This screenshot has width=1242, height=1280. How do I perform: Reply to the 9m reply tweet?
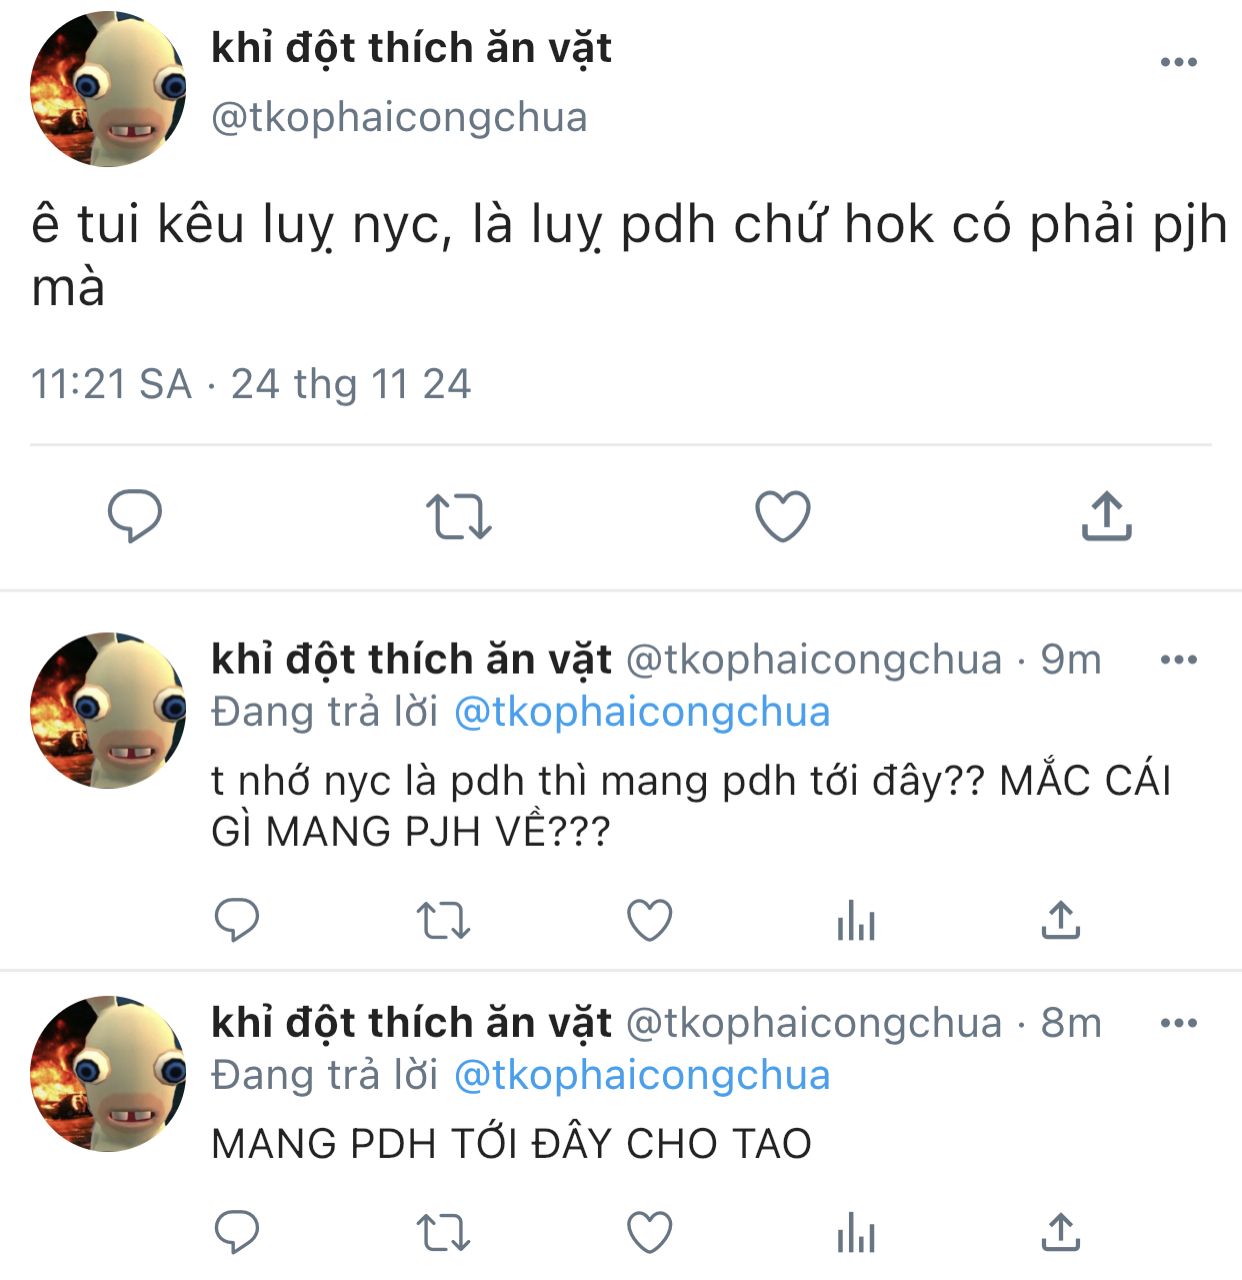237,920
